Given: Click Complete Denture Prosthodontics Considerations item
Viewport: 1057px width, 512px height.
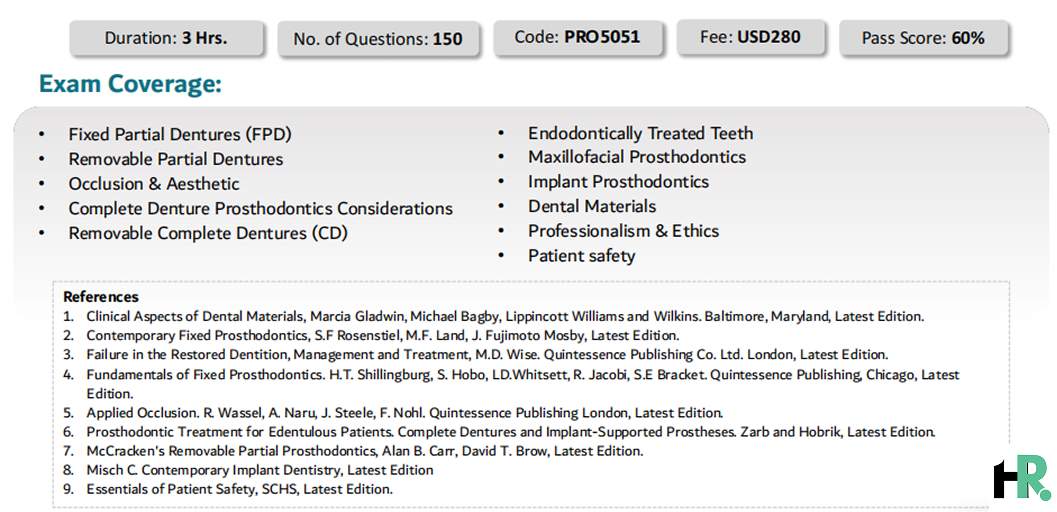Looking at the screenshot, I should coord(260,208).
